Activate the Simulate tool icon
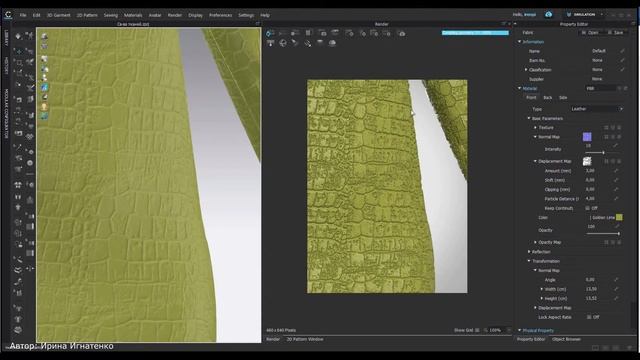 [x=18, y=36]
